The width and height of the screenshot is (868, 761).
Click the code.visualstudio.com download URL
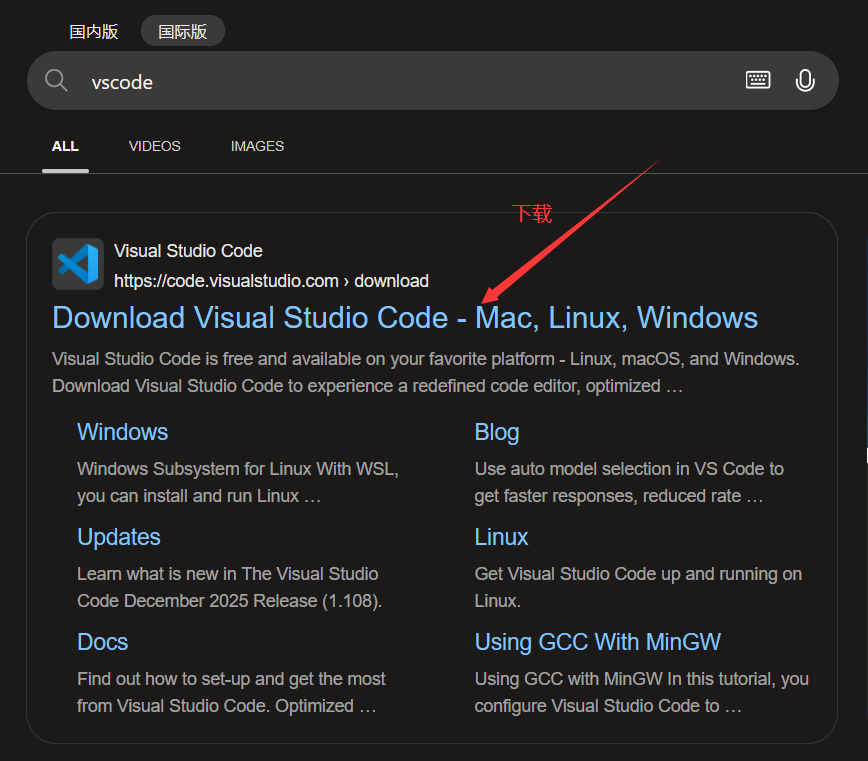coord(271,281)
